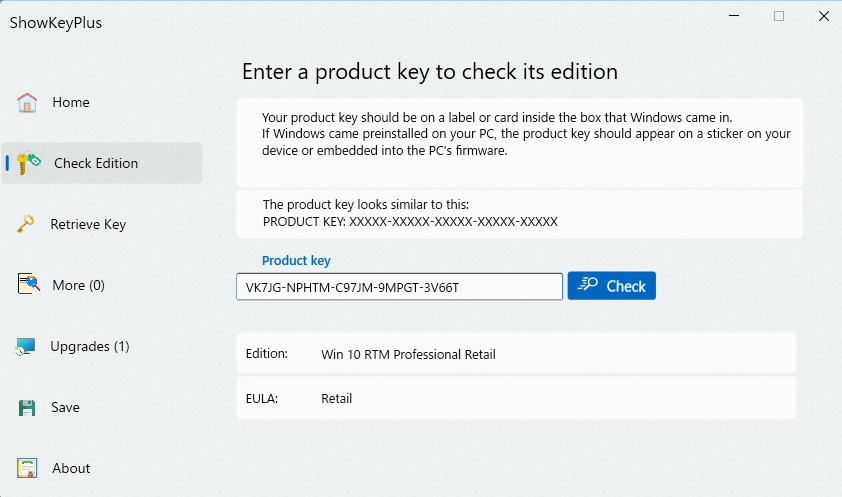Screen dimensions: 842x497
Task: Click the About certificate icon
Action: pyautogui.click(x=27, y=469)
